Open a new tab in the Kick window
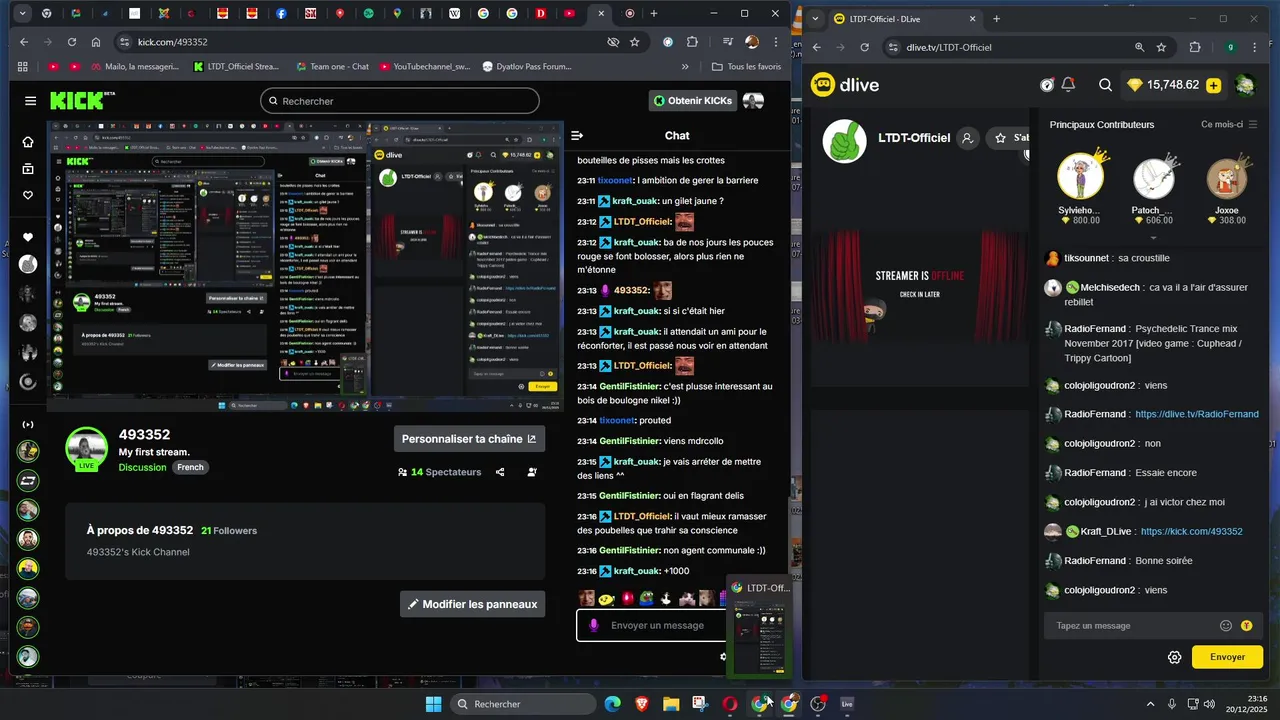 click(x=654, y=14)
